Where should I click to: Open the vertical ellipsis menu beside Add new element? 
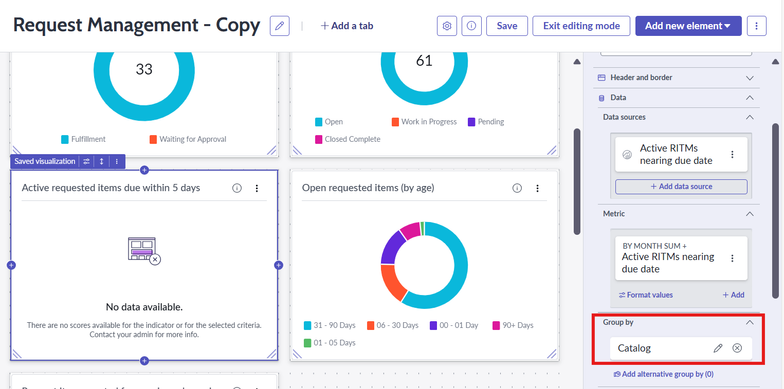click(x=756, y=26)
